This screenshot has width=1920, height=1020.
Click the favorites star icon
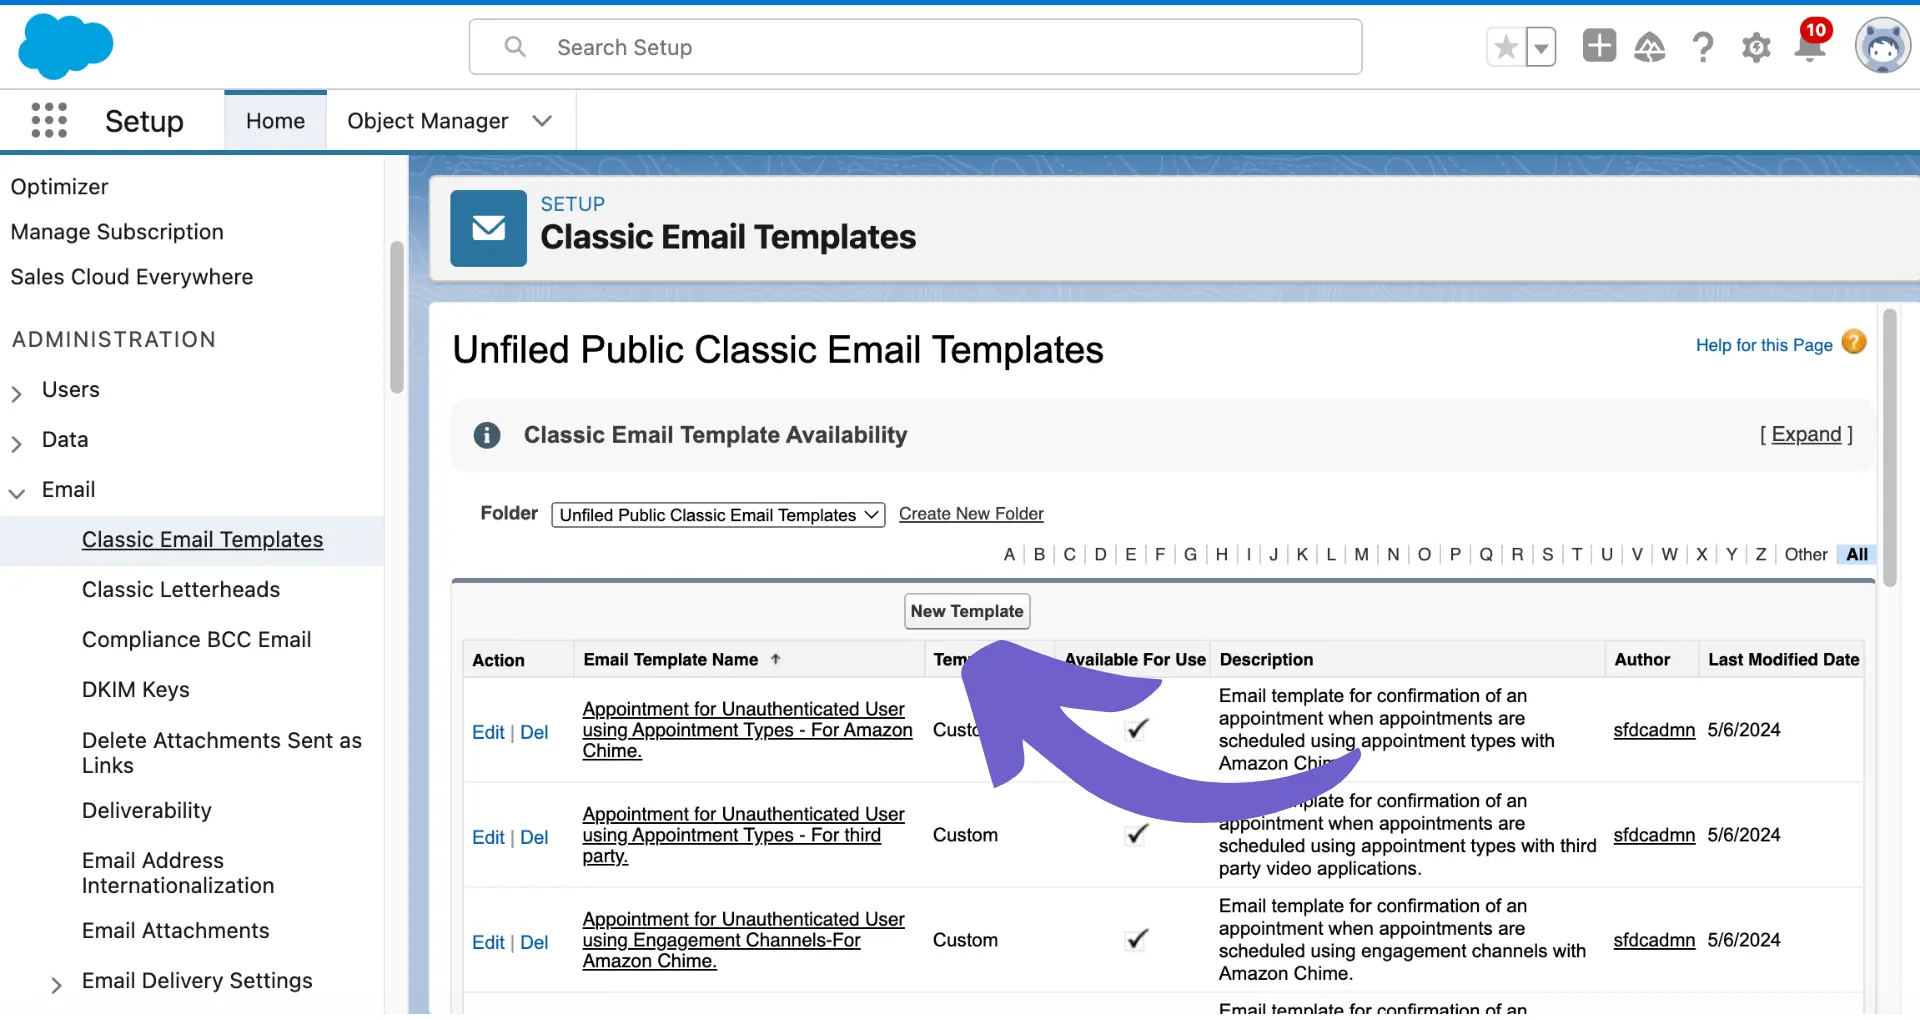[x=1506, y=47]
